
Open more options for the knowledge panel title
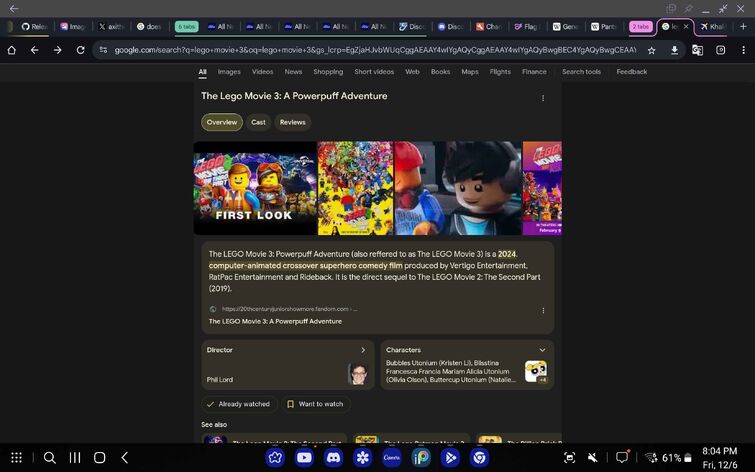click(543, 98)
